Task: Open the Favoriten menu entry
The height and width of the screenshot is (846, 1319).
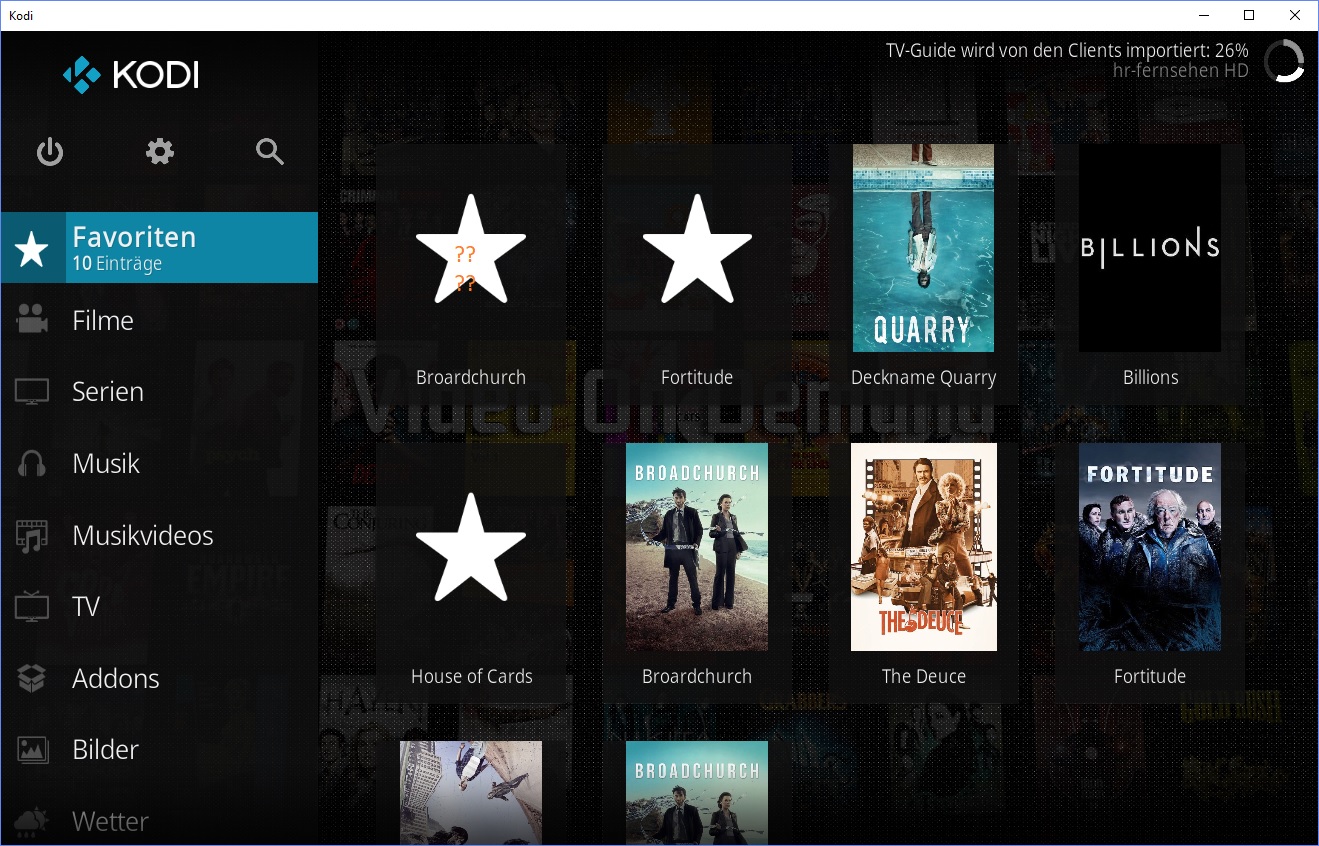Action: tap(159, 248)
